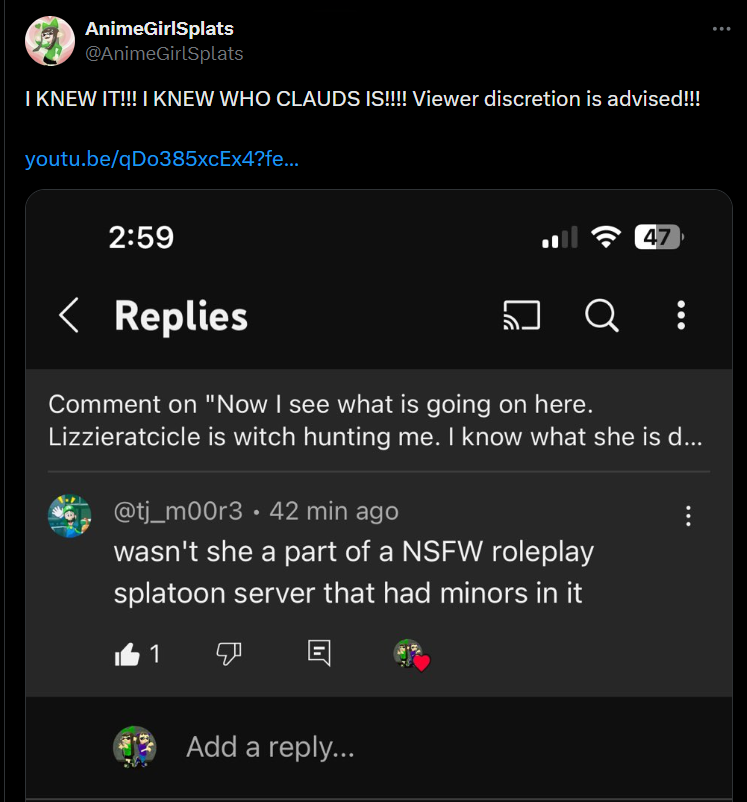Screen dimensions: 747x802
Task: Go back using the arrow beside Replies
Action: click(x=69, y=315)
